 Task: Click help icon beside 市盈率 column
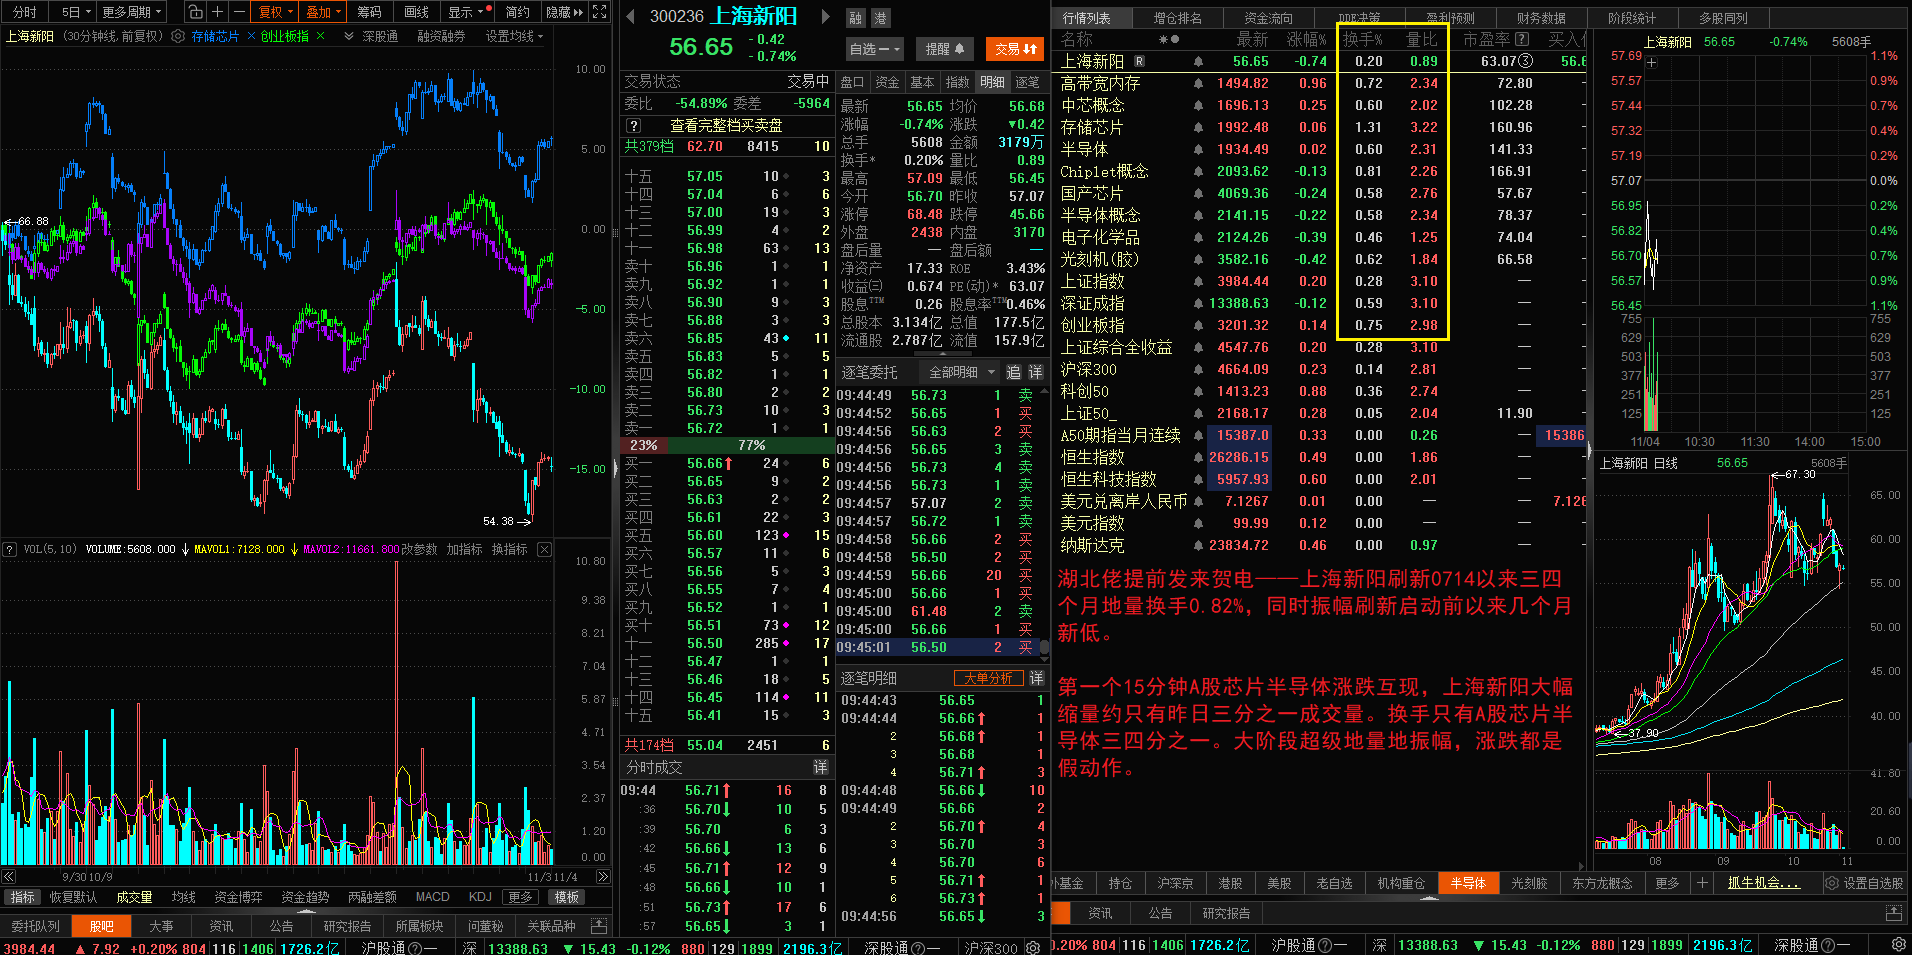(x=1522, y=39)
